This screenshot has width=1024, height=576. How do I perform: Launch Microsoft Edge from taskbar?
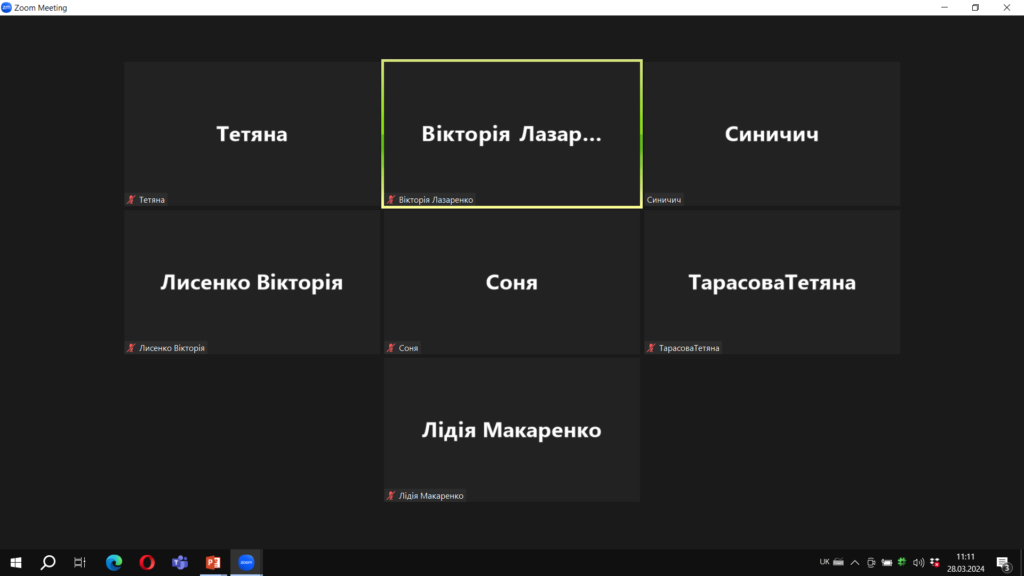pyautogui.click(x=114, y=562)
